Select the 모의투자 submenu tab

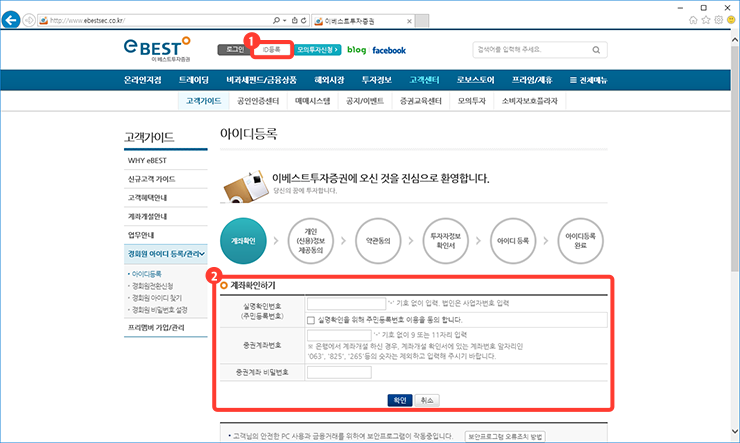click(471, 101)
